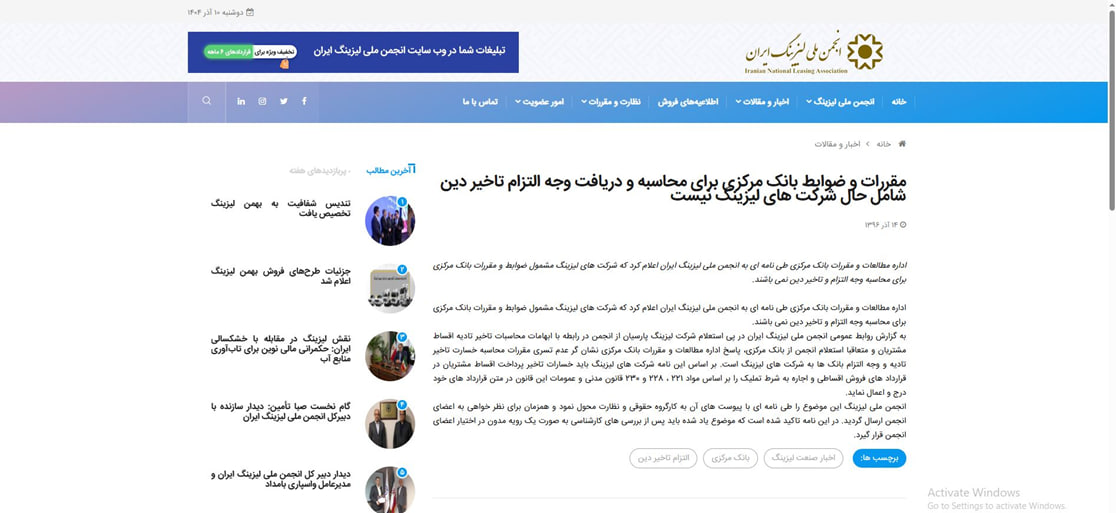Click the home icon in breadcrumb
The height and width of the screenshot is (513, 1116).
(902, 144)
